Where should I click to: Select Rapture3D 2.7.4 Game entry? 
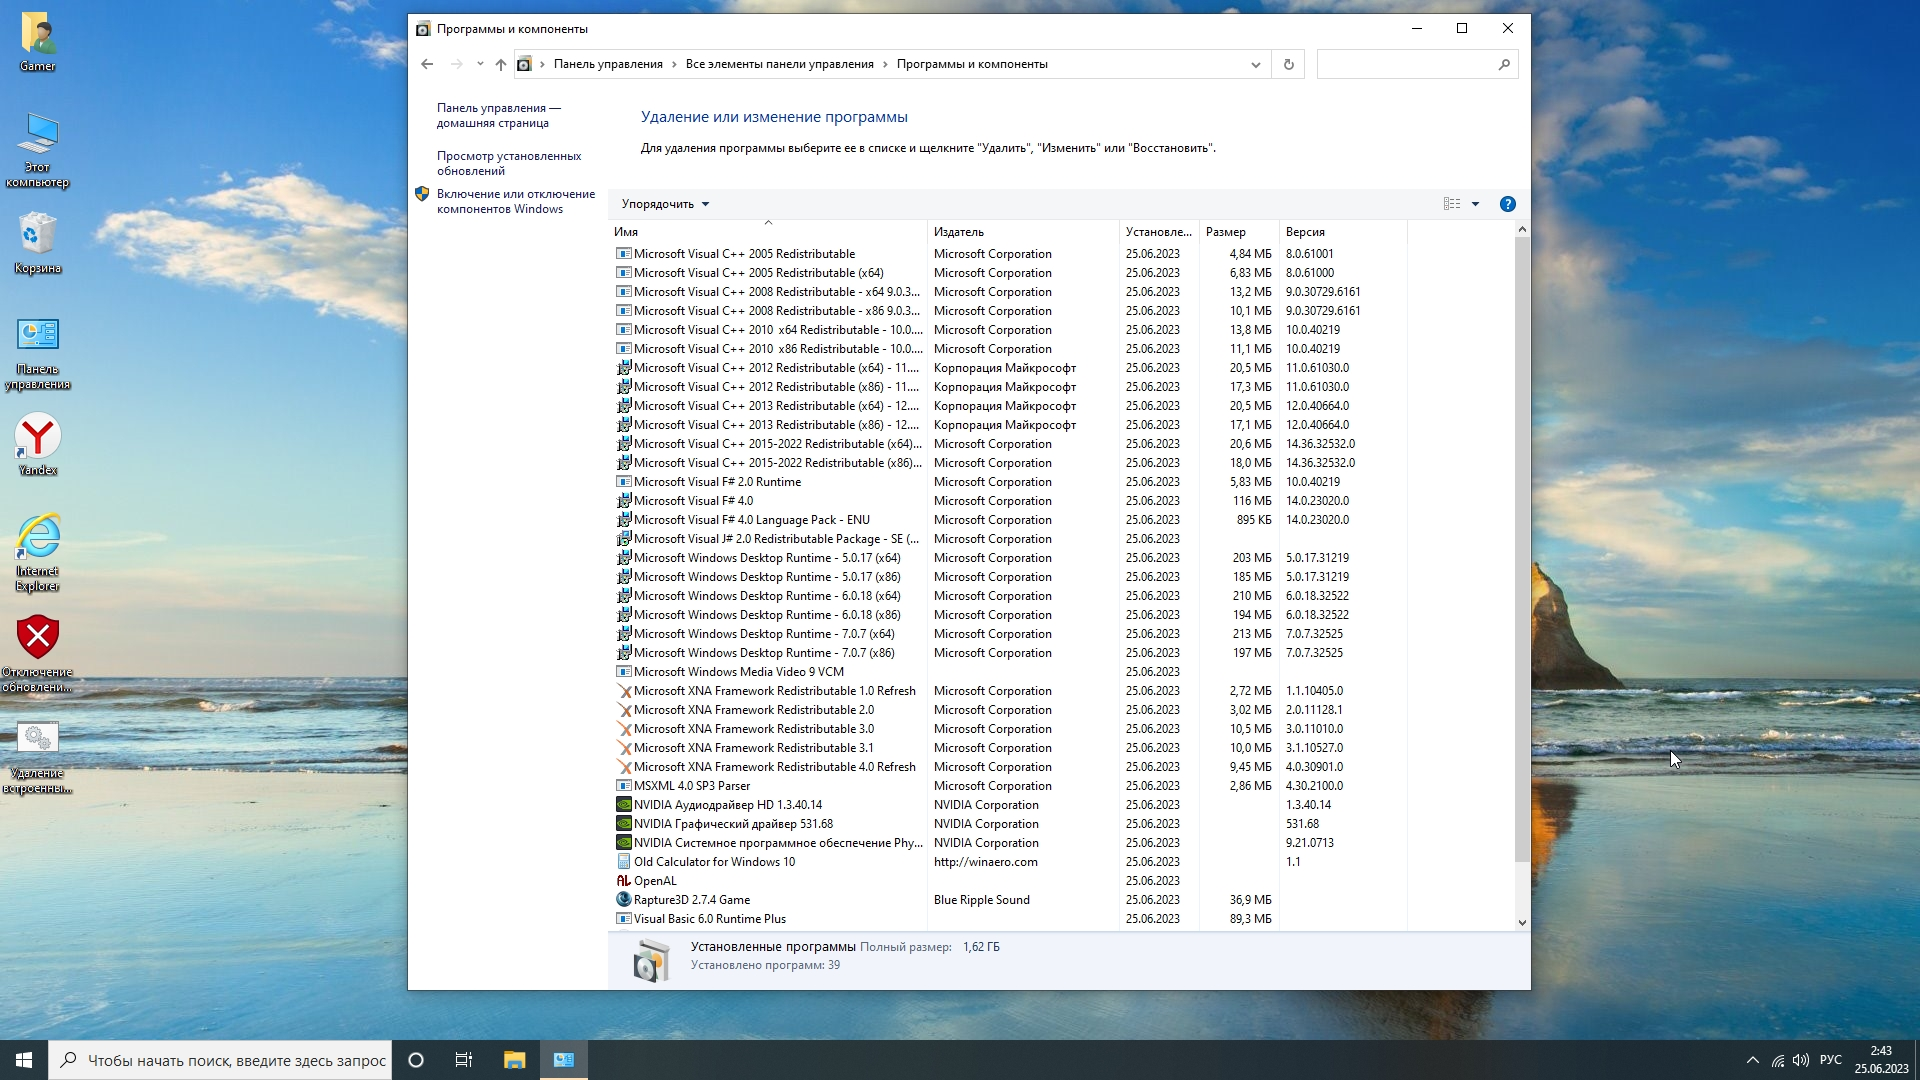(691, 900)
